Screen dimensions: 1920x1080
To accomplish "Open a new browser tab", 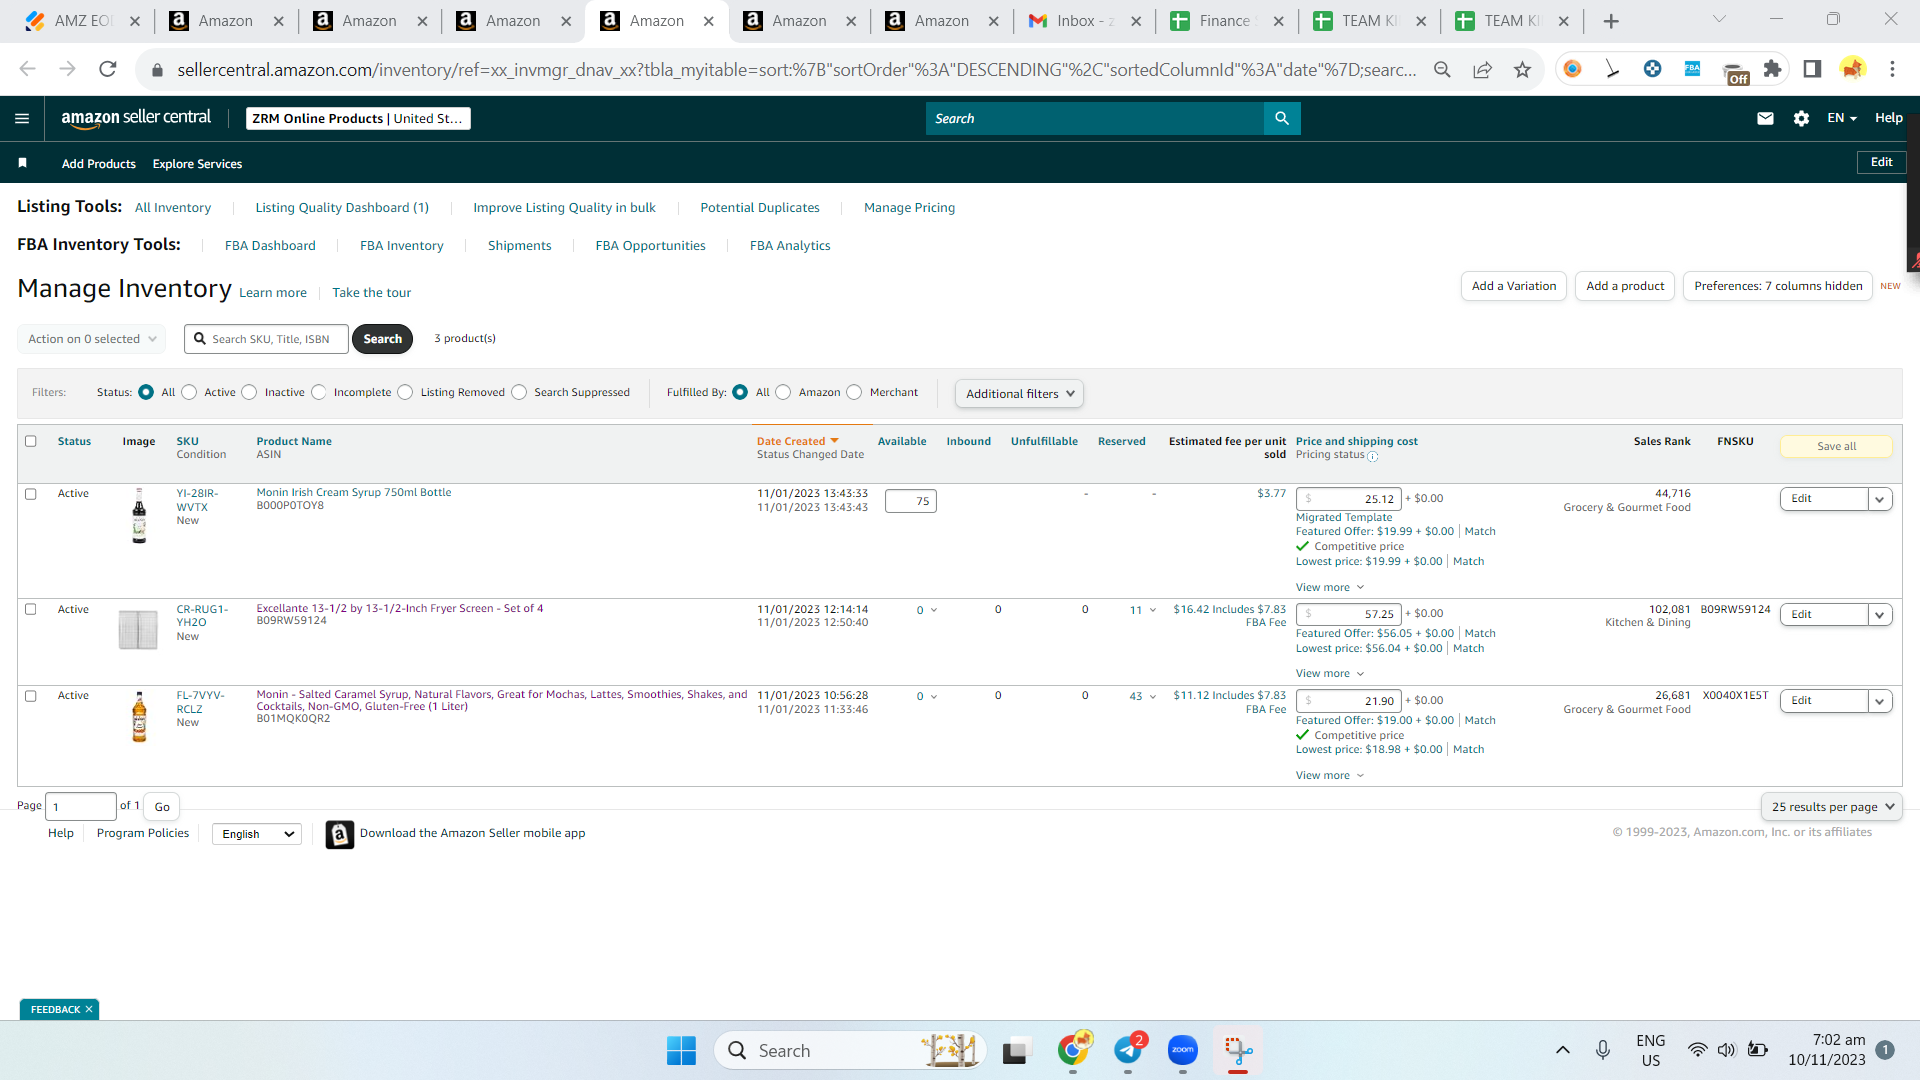I will click(1611, 21).
